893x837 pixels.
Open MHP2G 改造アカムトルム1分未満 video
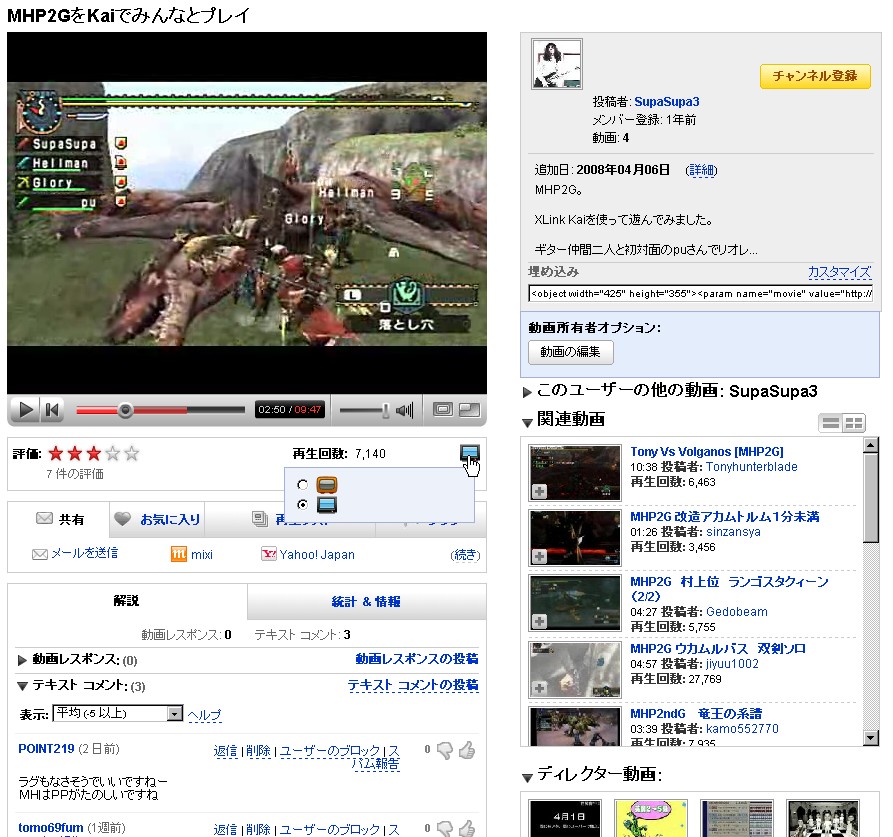[724, 516]
